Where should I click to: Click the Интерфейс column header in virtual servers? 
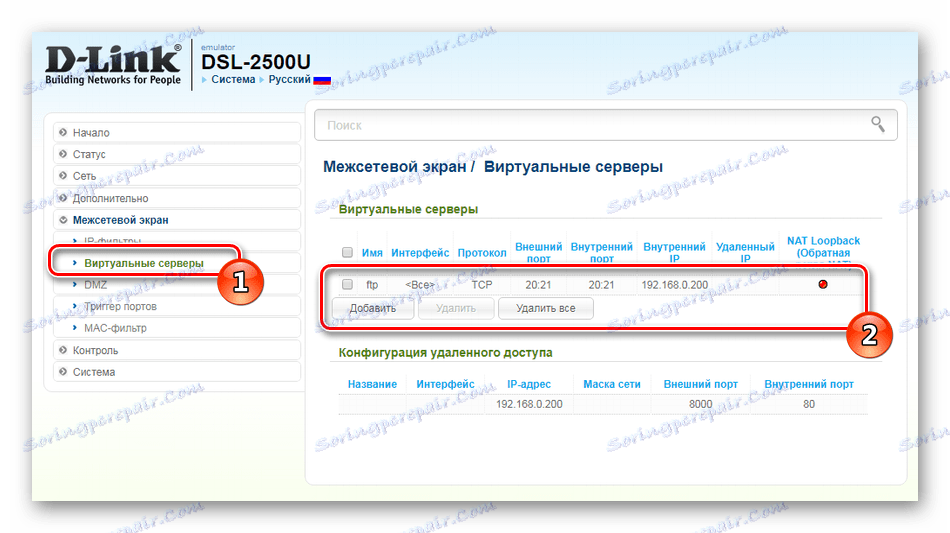pos(420,253)
